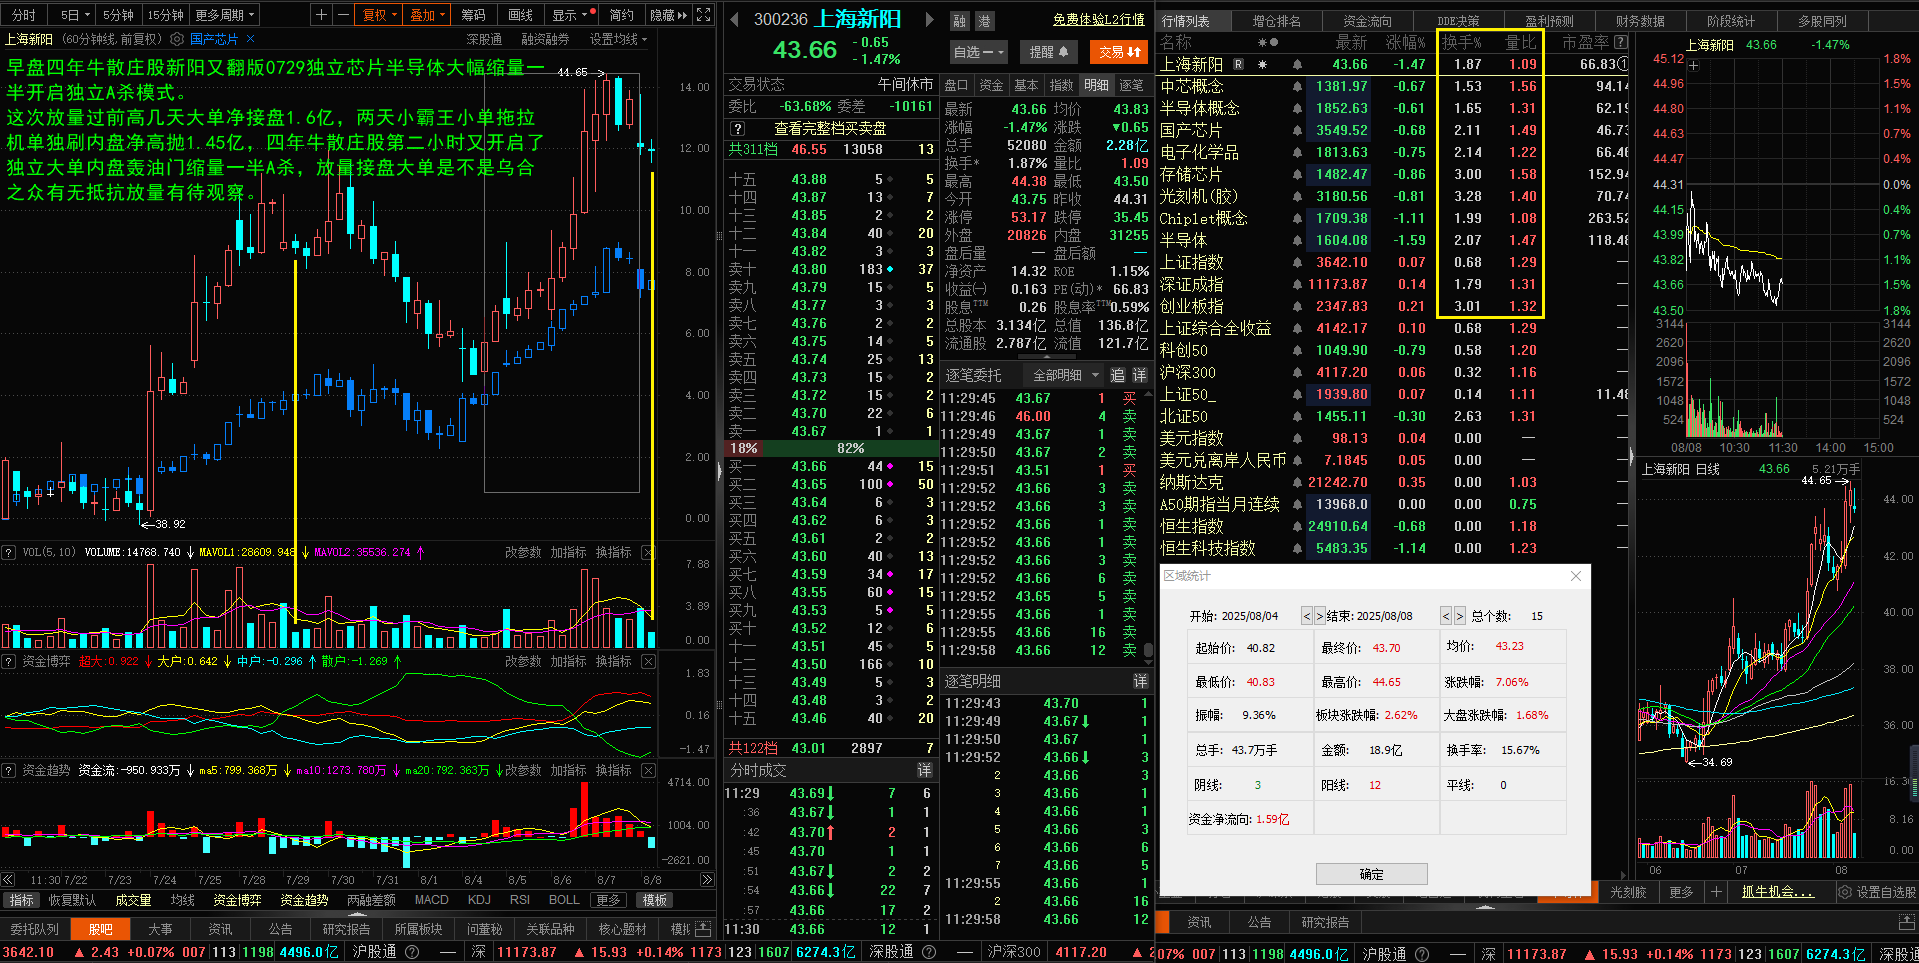Screen dimensions: 1919x963
Task: Click the 融 margin badge icon
Action: (x=960, y=20)
